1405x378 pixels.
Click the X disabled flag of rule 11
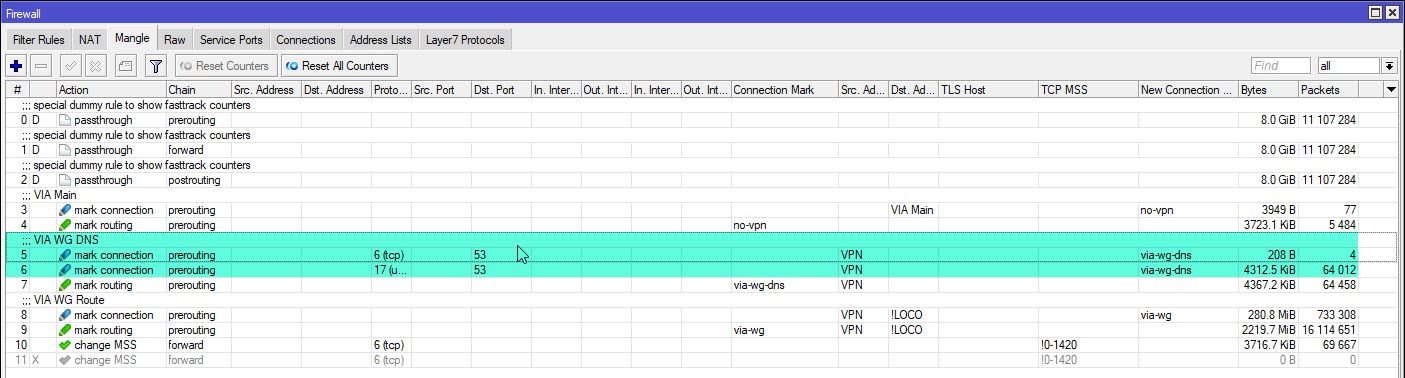36,360
